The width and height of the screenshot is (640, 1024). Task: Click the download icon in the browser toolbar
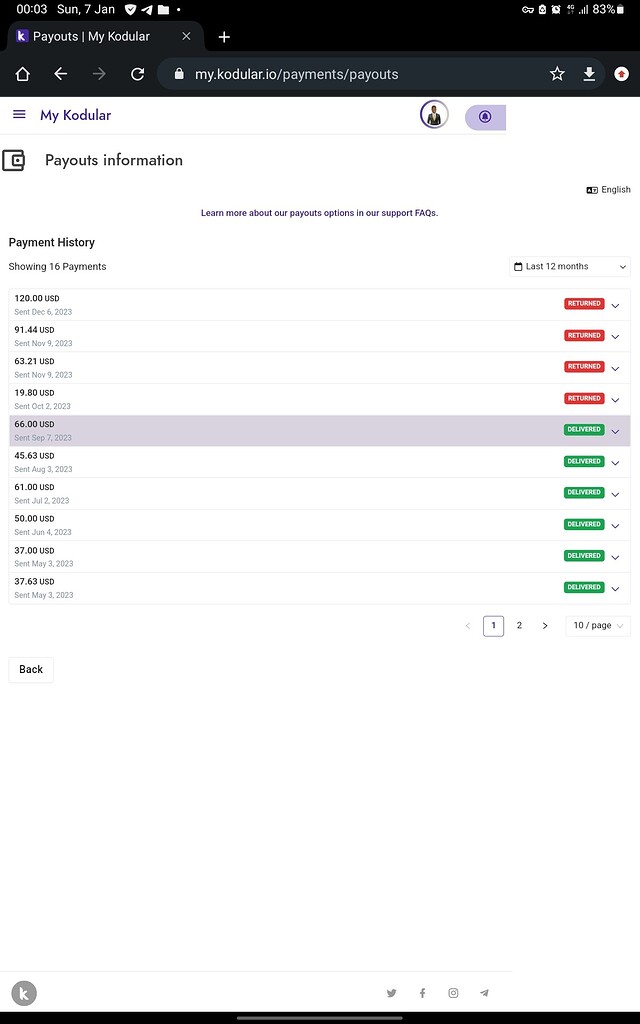click(589, 73)
